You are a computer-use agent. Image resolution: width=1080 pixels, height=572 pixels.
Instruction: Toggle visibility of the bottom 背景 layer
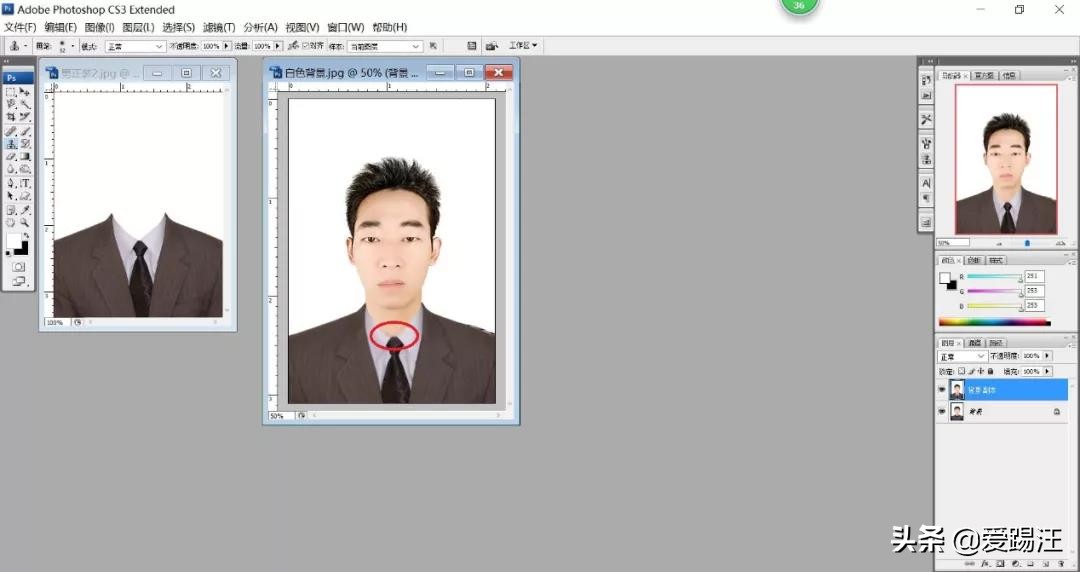[x=942, y=412]
